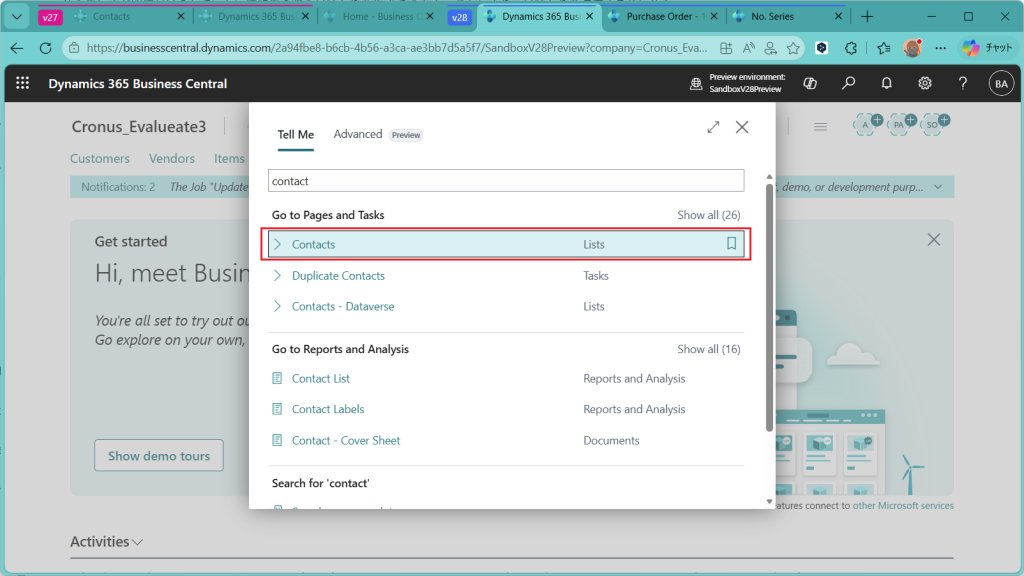Open the Contact List report
1024x576 pixels.
click(x=321, y=378)
